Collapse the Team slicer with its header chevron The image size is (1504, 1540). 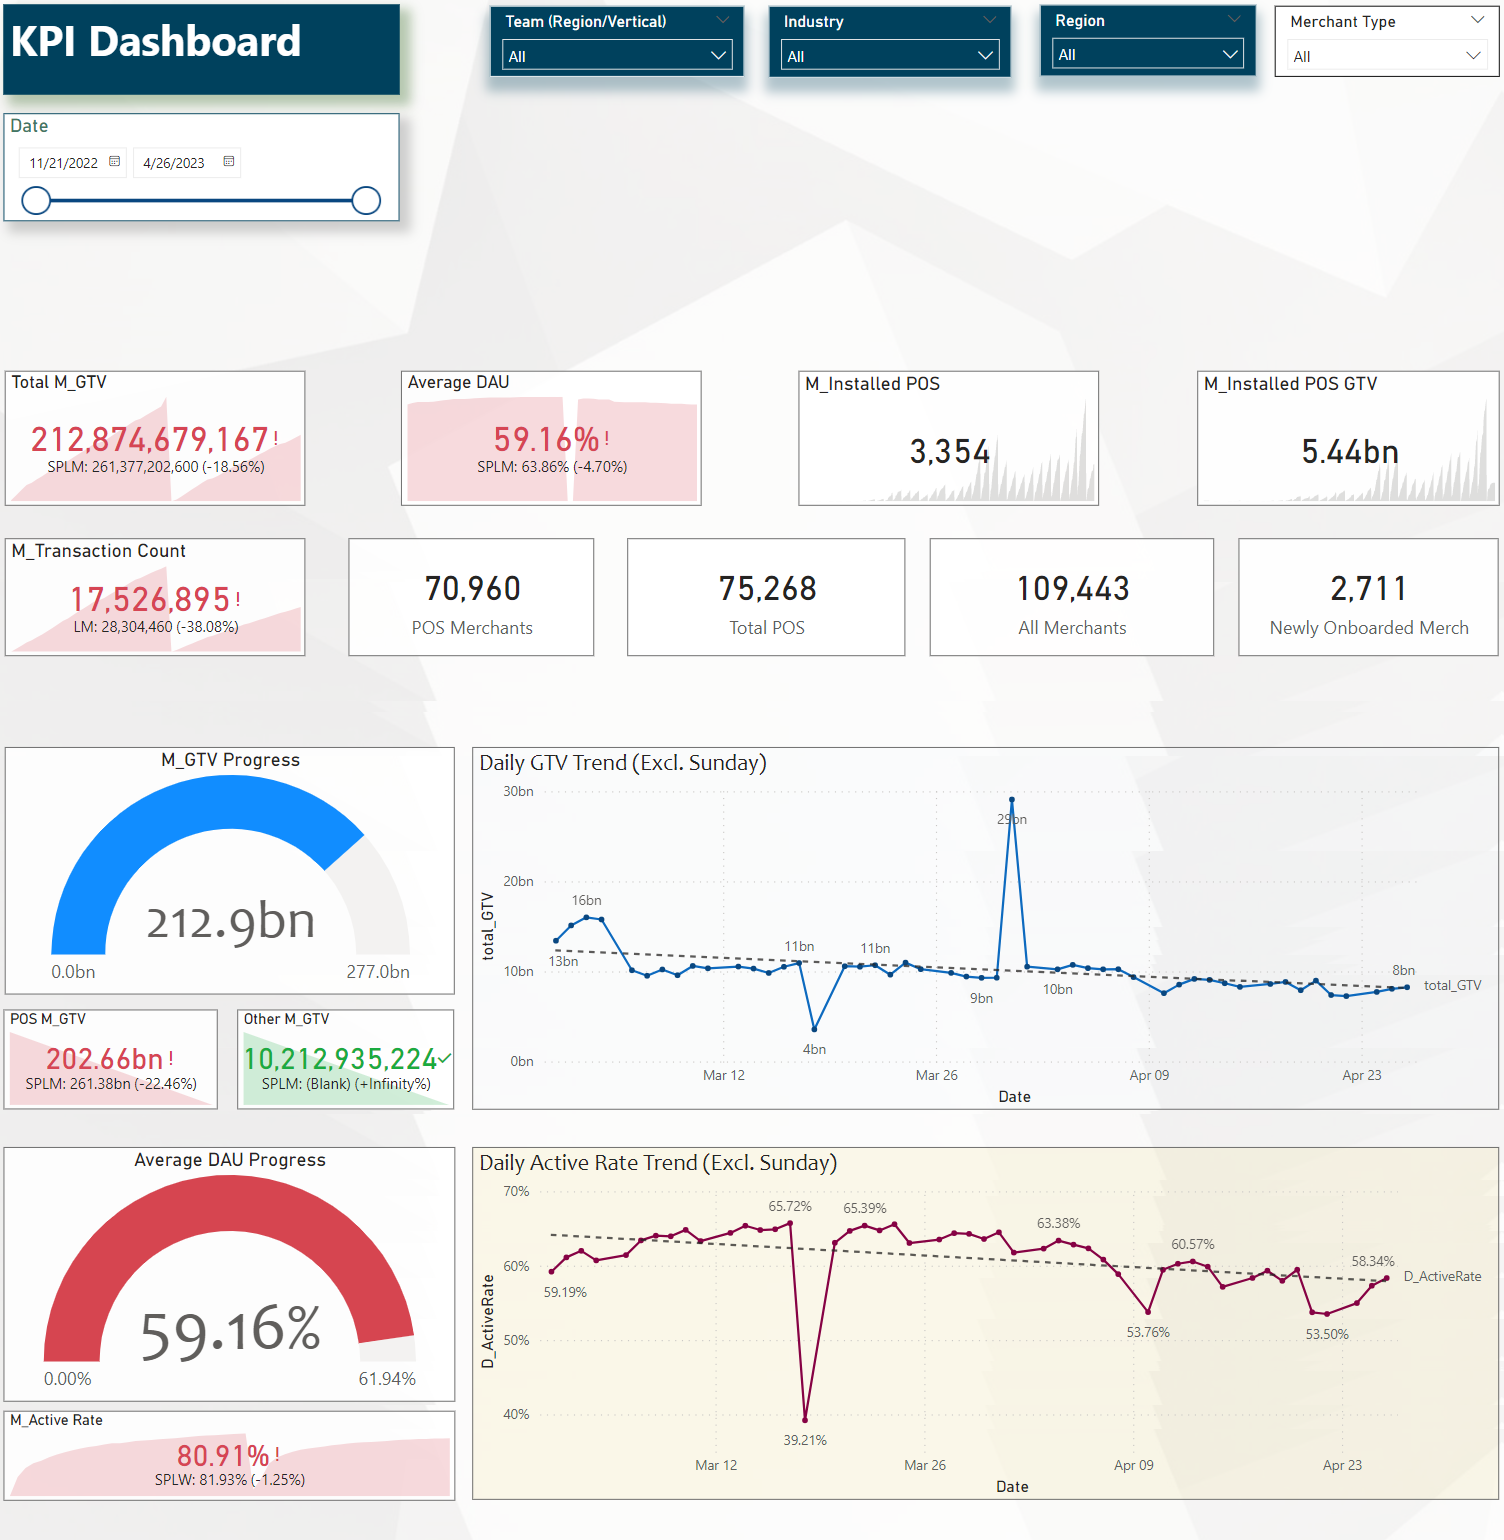(723, 19)
